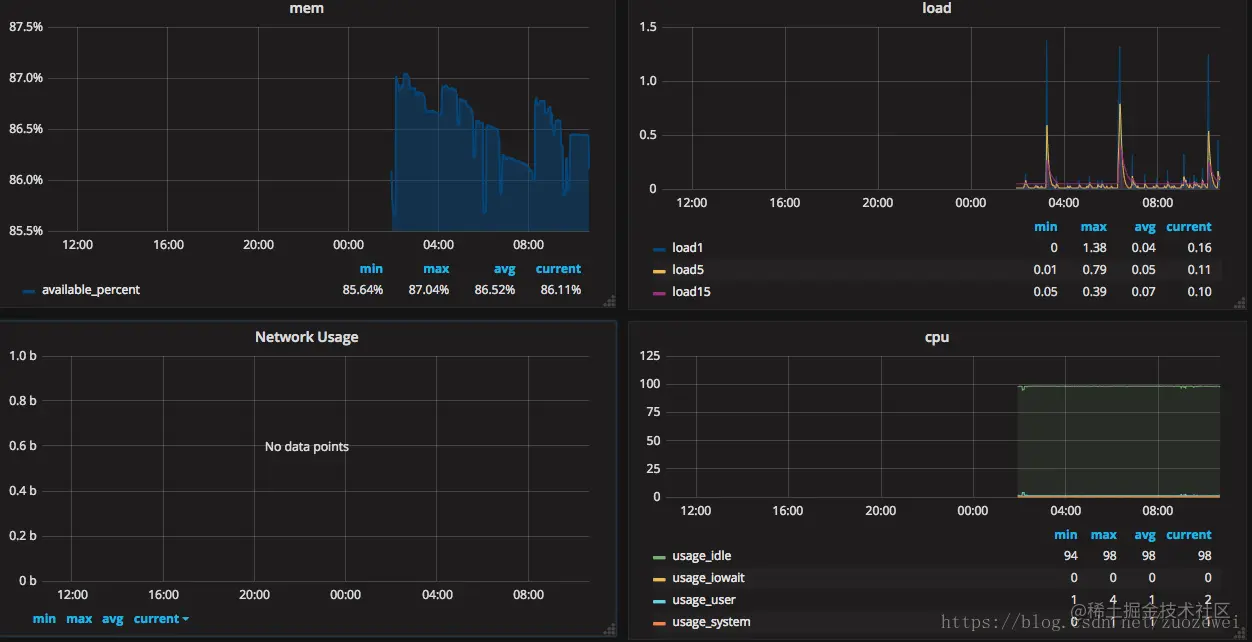Open the Network Usage panel title menu

(306, 337)
